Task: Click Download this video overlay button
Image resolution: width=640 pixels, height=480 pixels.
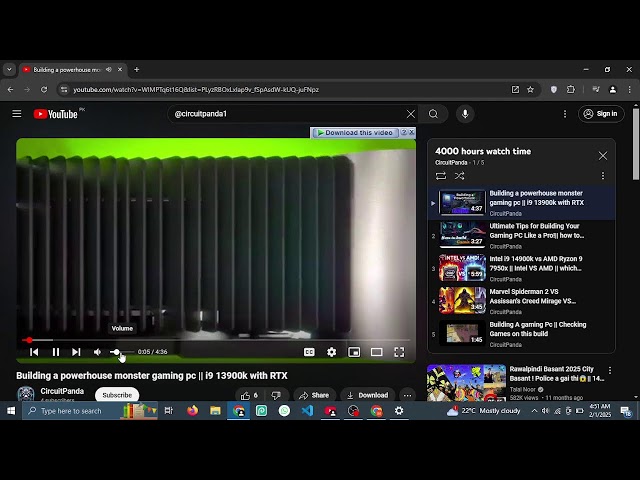Action: click(x=354, y=133)
